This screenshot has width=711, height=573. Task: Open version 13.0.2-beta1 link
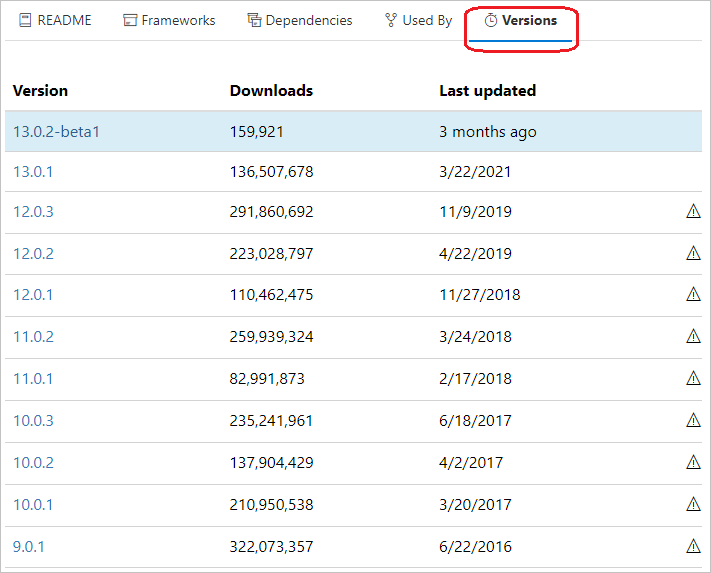point(56,131)
